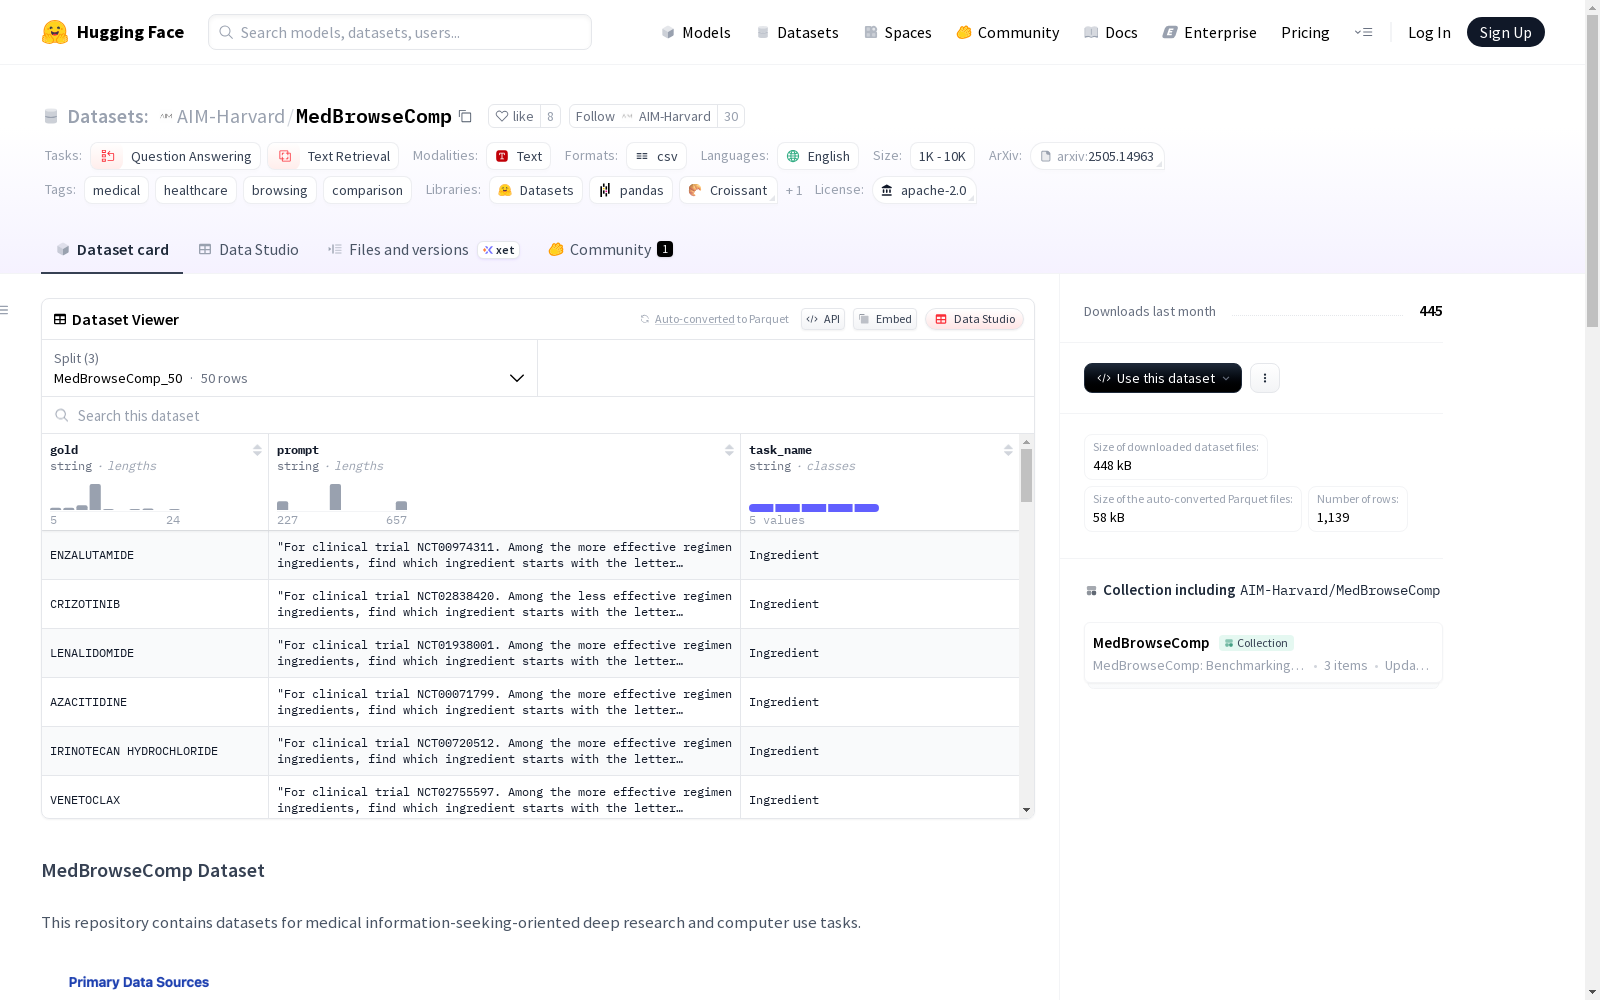Open Community in the top navigation
The image size is (1600, 1000).
coord(1008,32)
